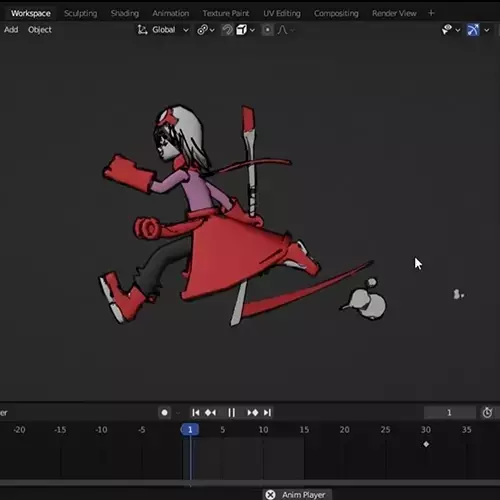Cancel the Anim Player with X icon

coord(270,495)
